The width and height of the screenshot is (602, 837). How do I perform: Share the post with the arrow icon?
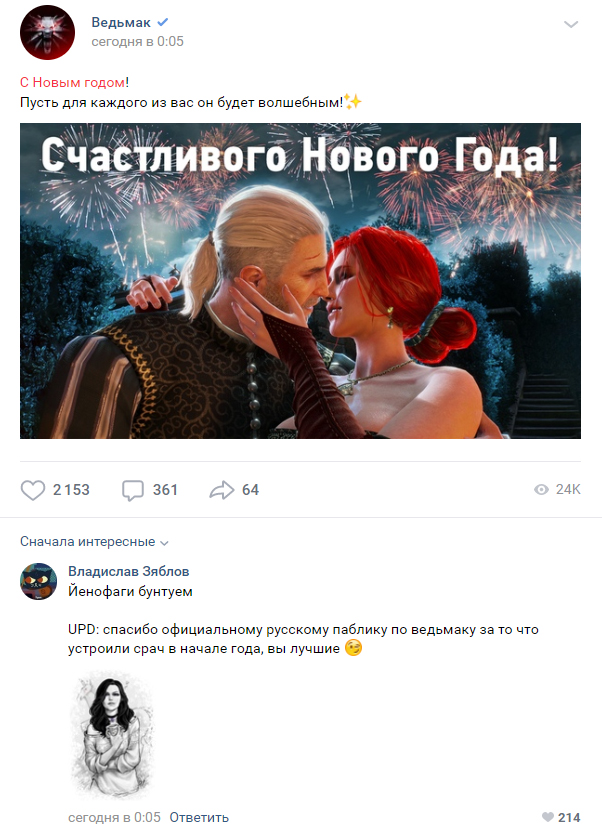pyautogui.click(x=221, y=490)
